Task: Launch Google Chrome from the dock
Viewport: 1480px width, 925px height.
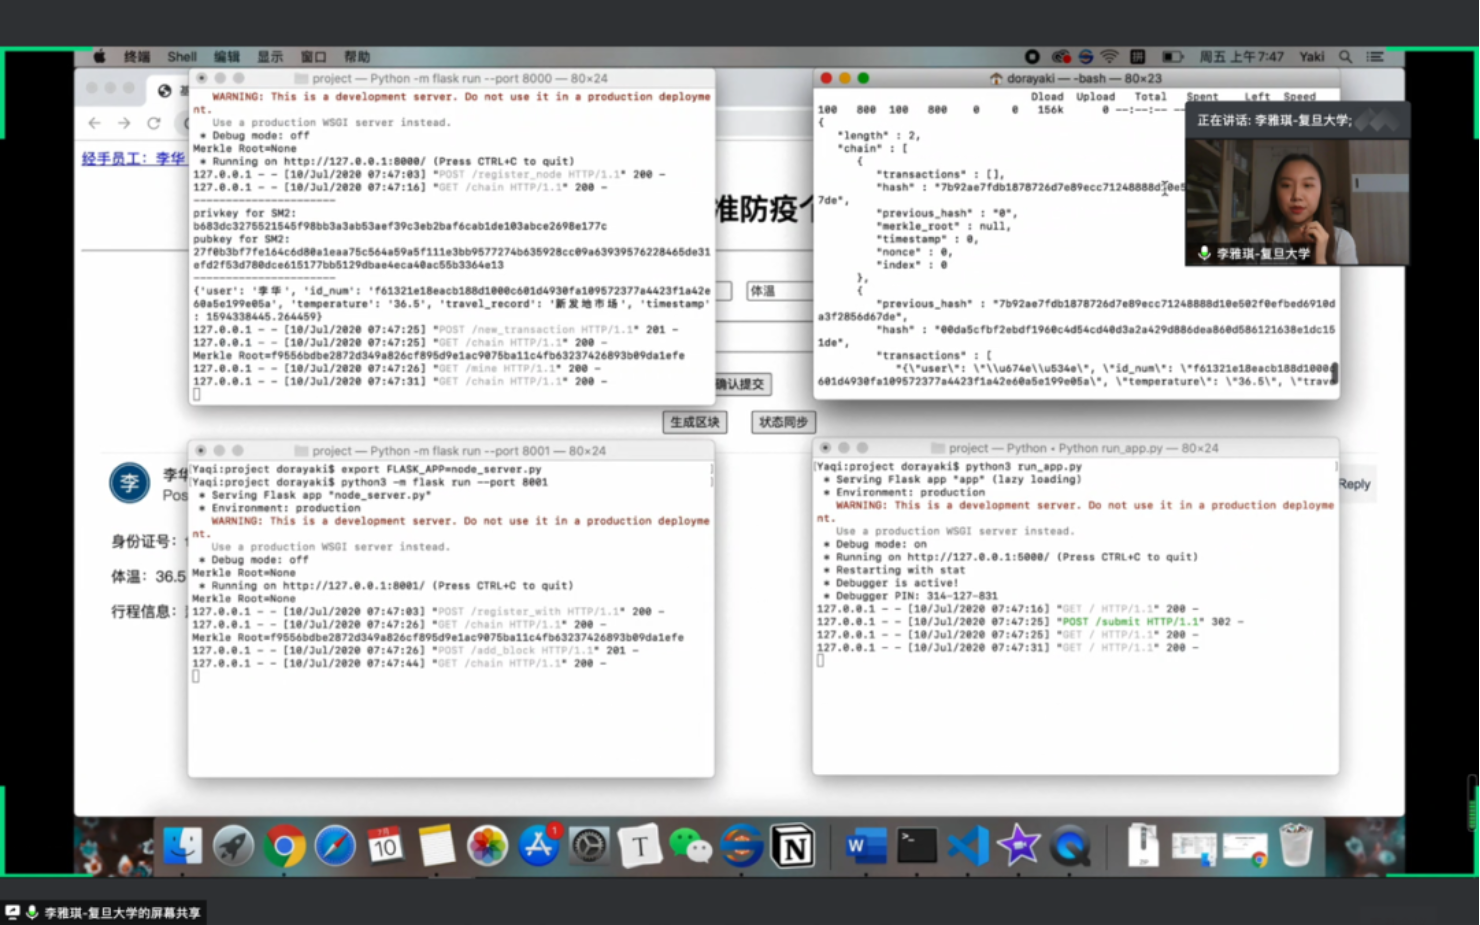Action: pyautogui.click(x=284, y=846)
